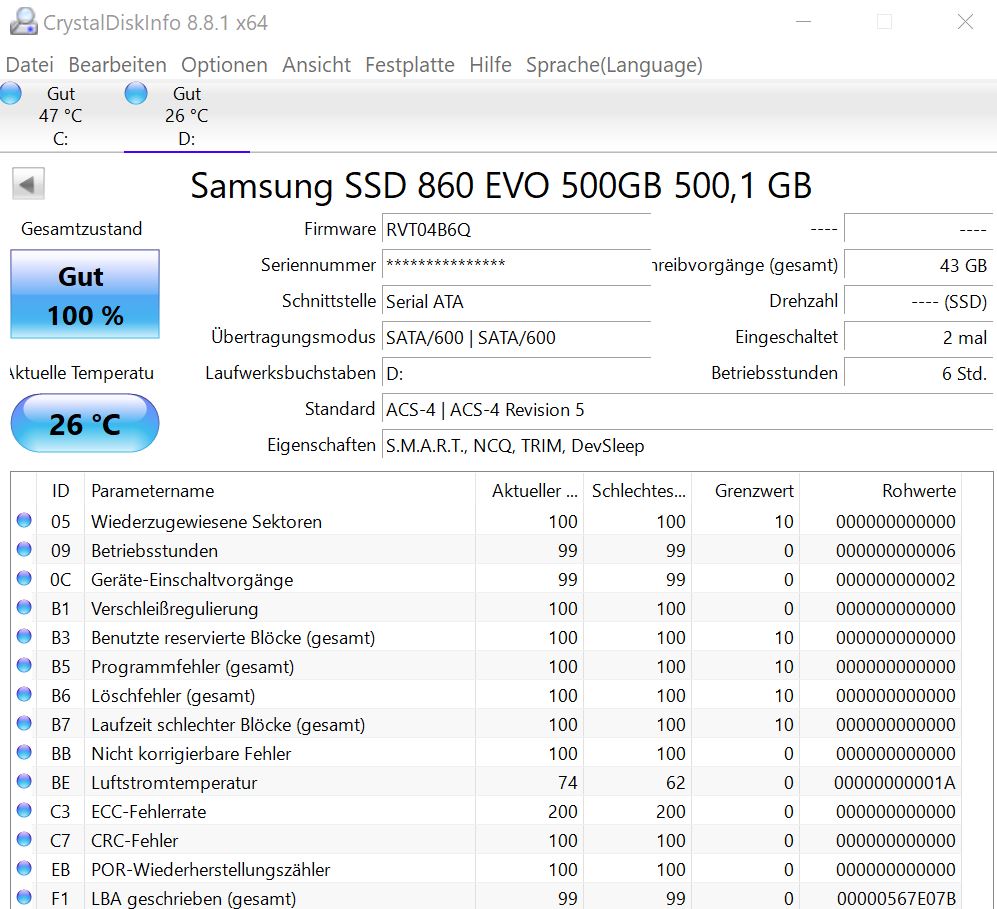This screenshot has width=997, height=909.
Task: Open the Festplatte menu
Action: pyautogui.click(x=409, y=65)
